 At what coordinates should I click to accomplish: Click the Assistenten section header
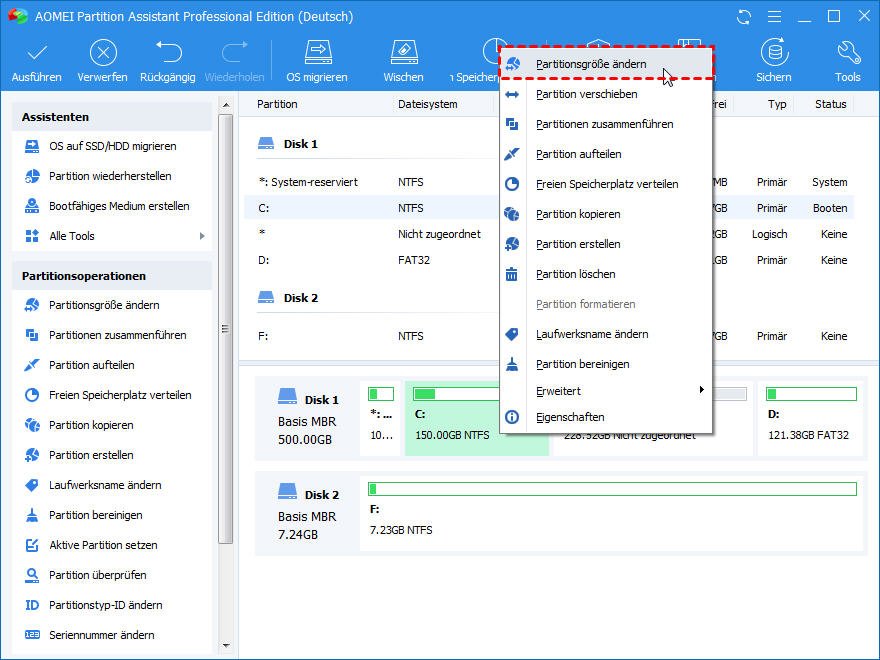tap(112, 117)
